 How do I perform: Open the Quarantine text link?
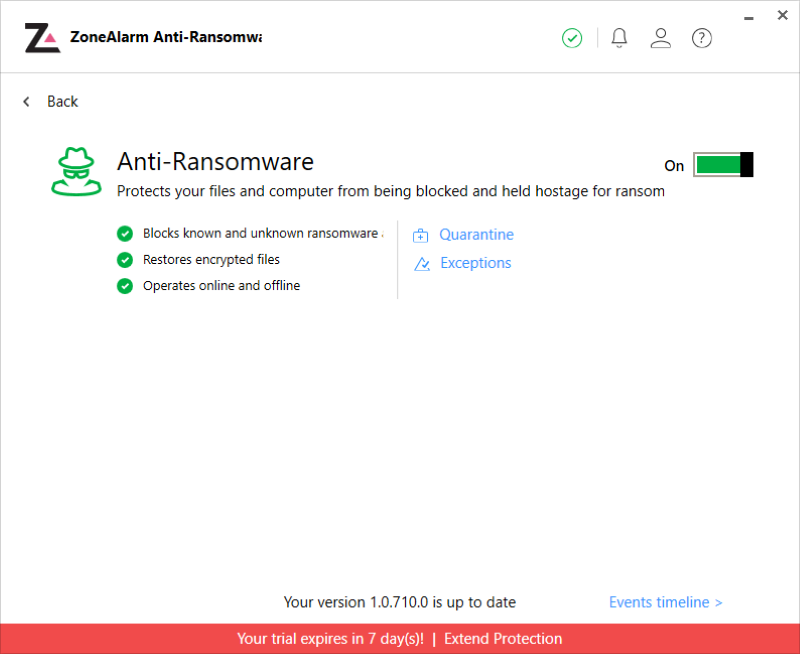476,235
